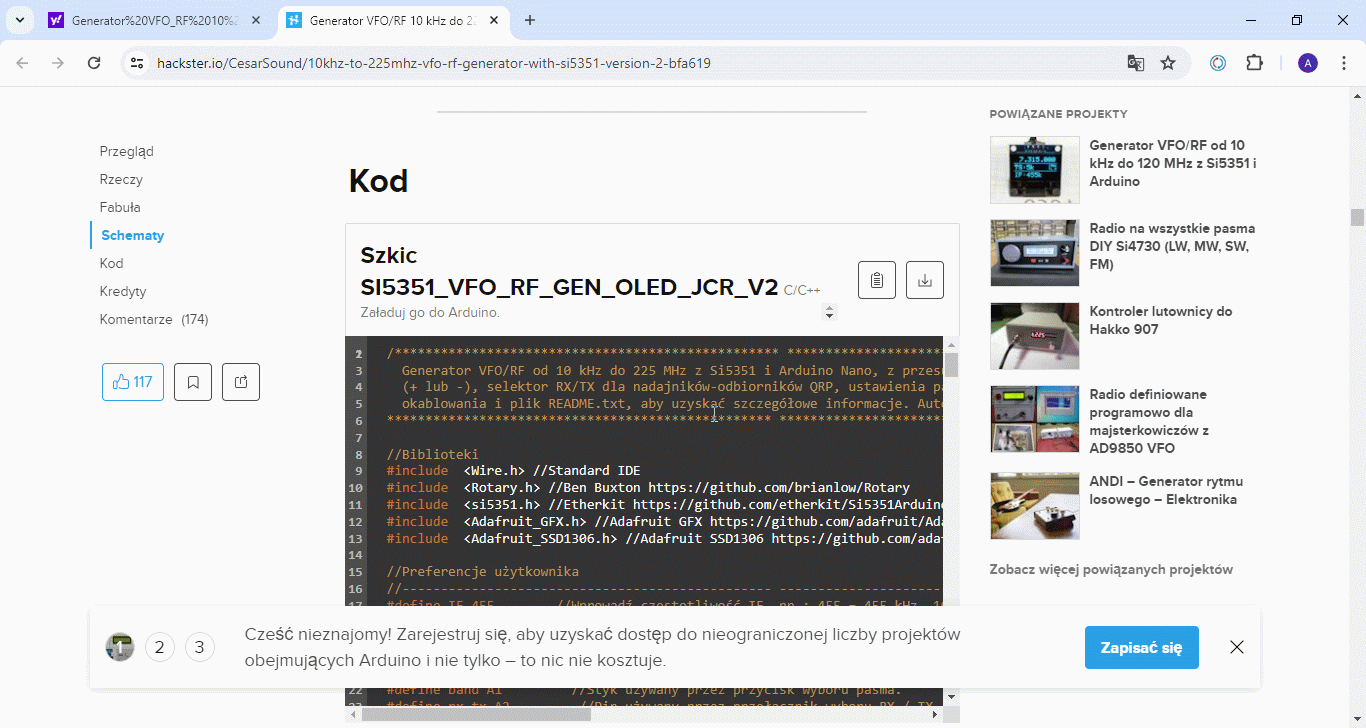
Task: Open the Google Translate icon in address bar
Action: tap(1135, 63)
